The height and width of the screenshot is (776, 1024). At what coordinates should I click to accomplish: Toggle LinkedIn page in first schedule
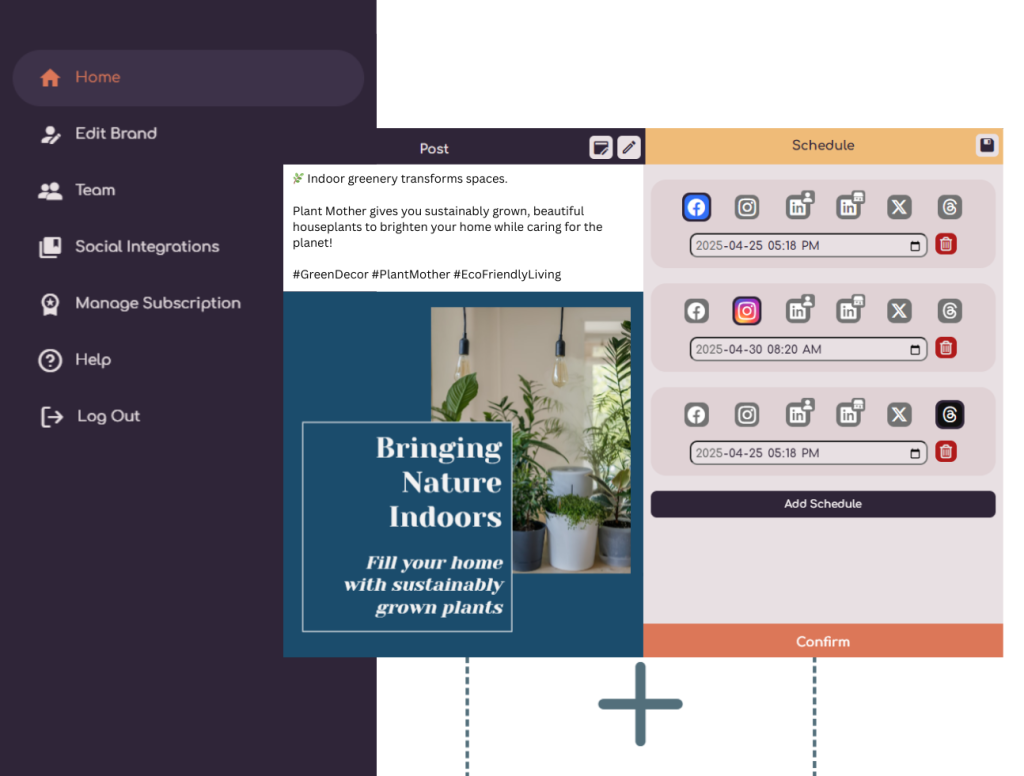[850, 206]
